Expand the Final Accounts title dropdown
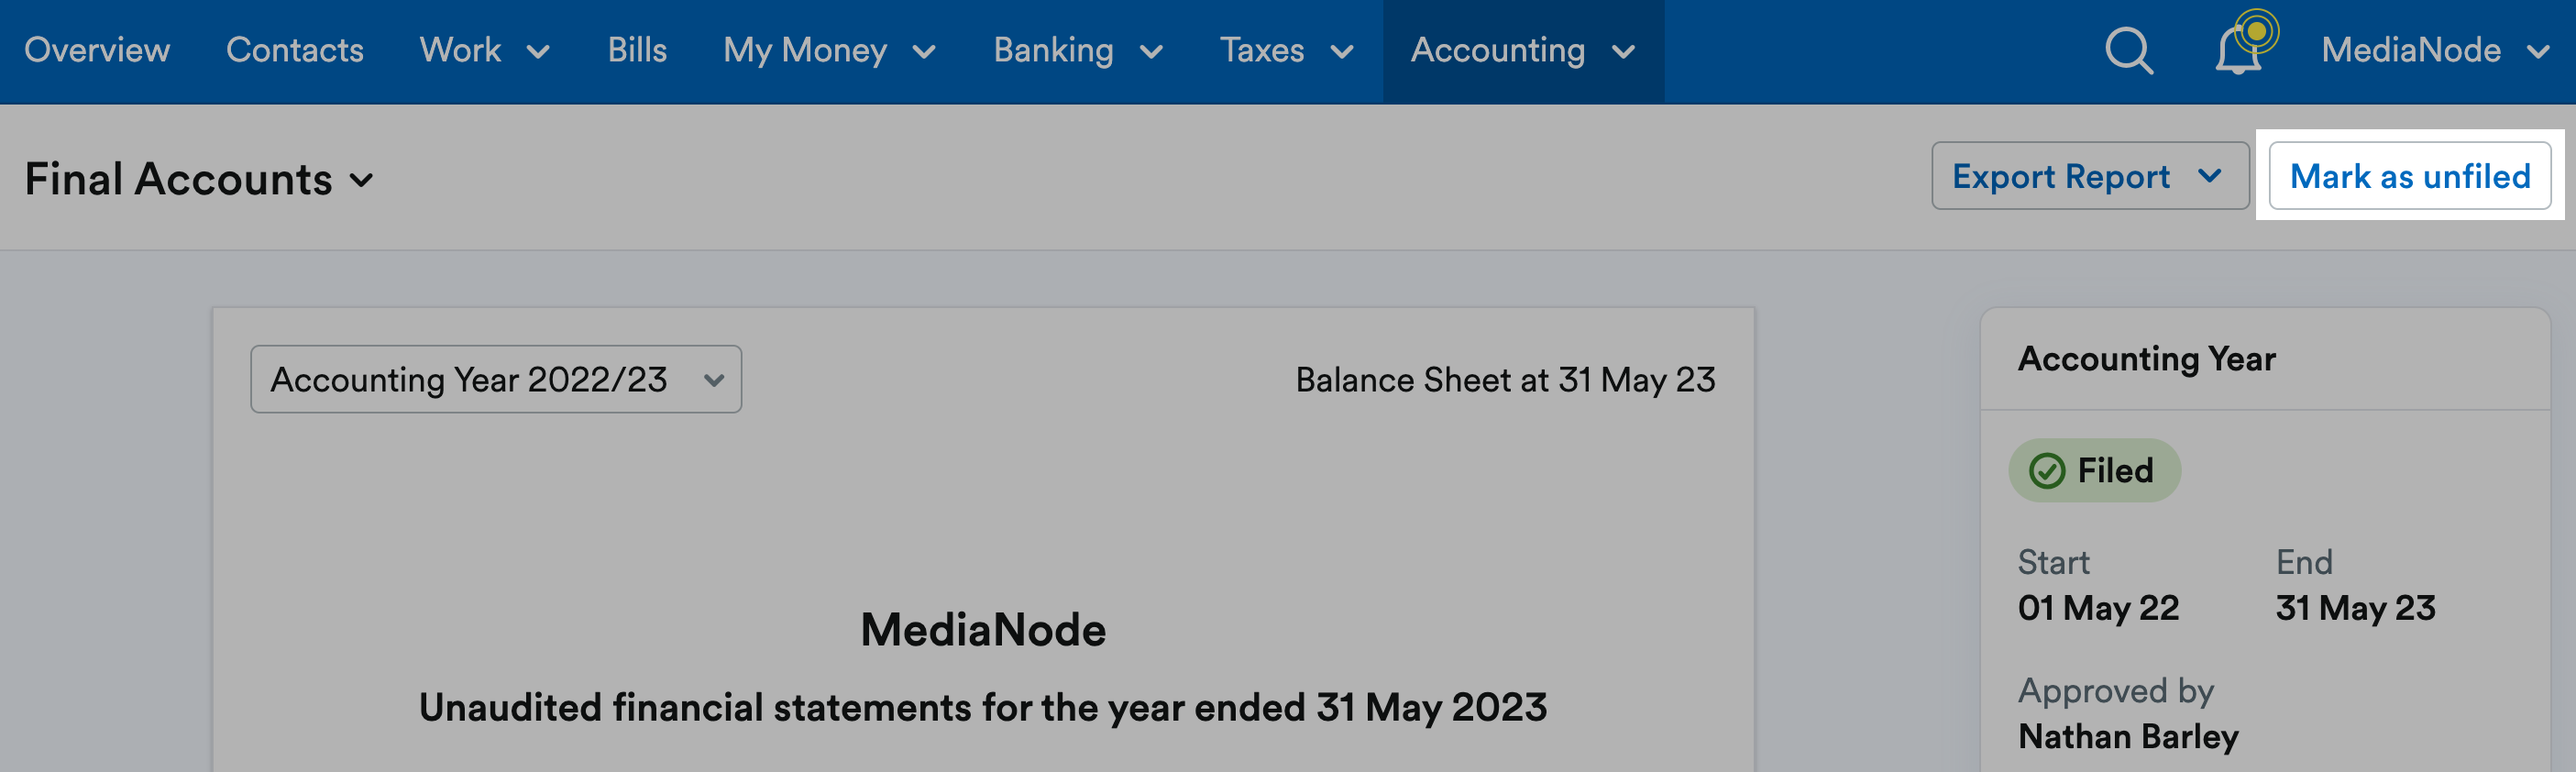Image resolution: width=2576 pixels, height=772 pixels. (x=199, y=180)
